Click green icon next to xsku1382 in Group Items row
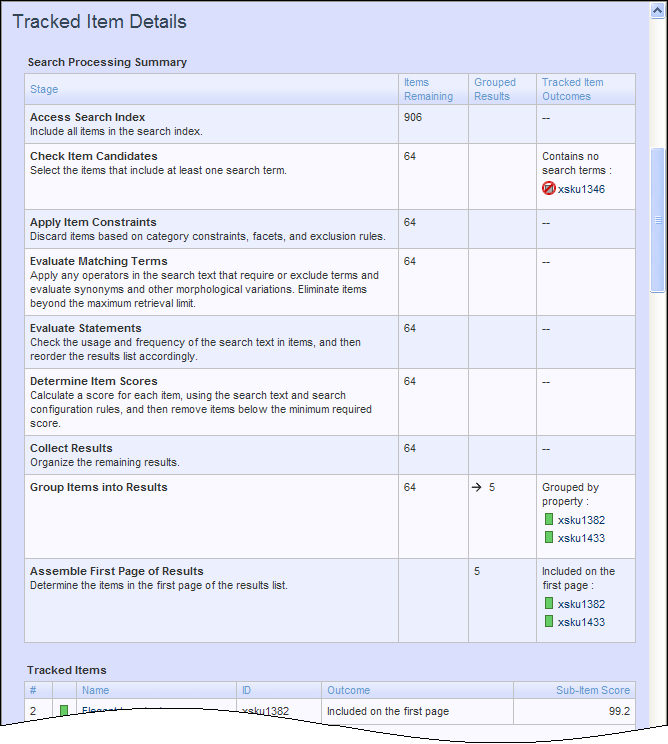This screenshot has width=668, height=744. click(x=549, y=519)
